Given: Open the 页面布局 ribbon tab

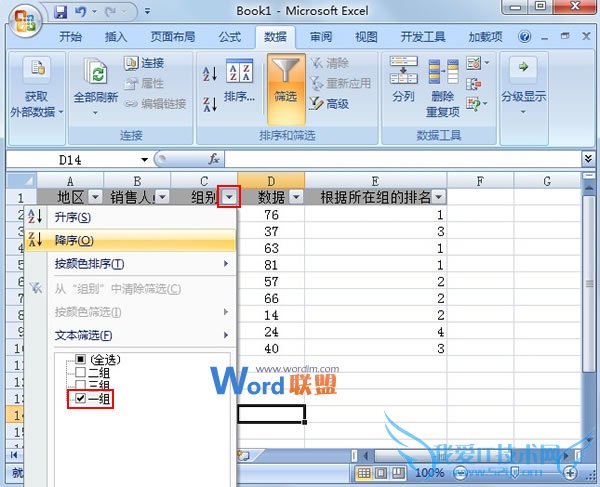Looking at the screenshot, I should pyautogui.click(x=173, y=37).
